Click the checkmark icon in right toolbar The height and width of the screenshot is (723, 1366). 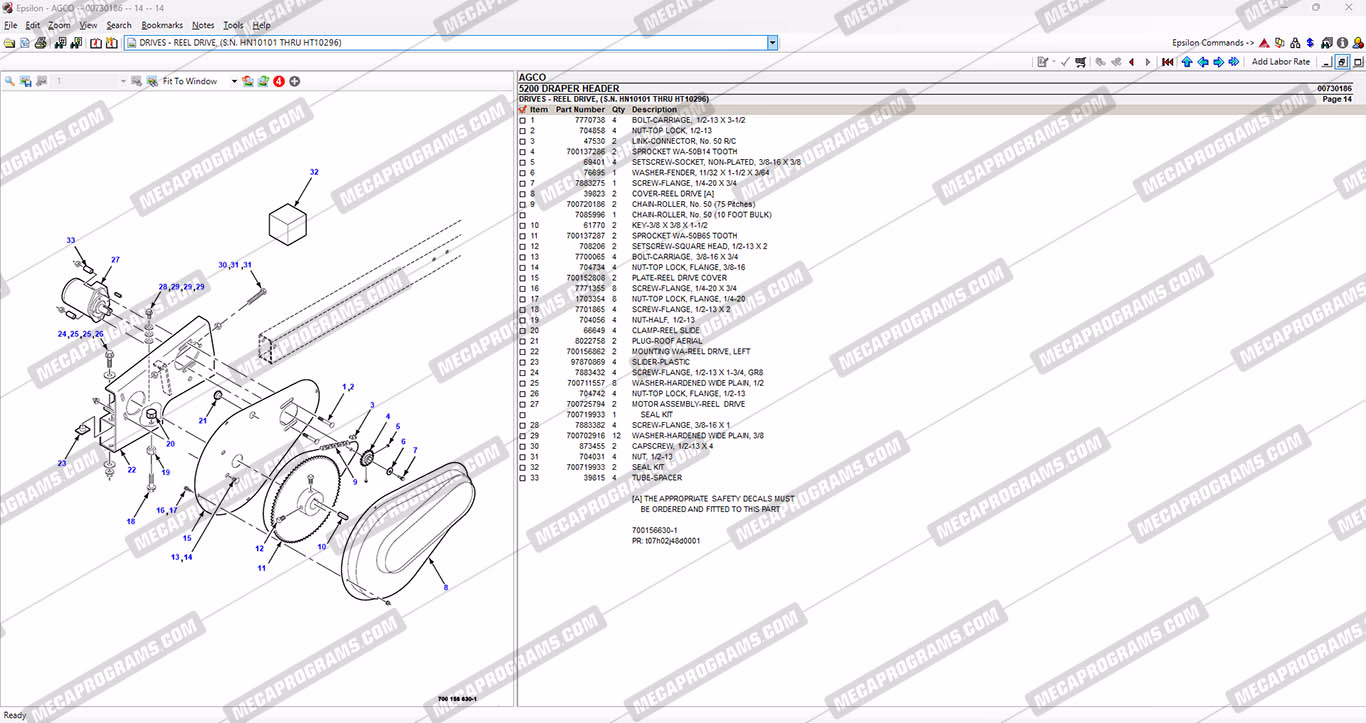coord(1066,62)
